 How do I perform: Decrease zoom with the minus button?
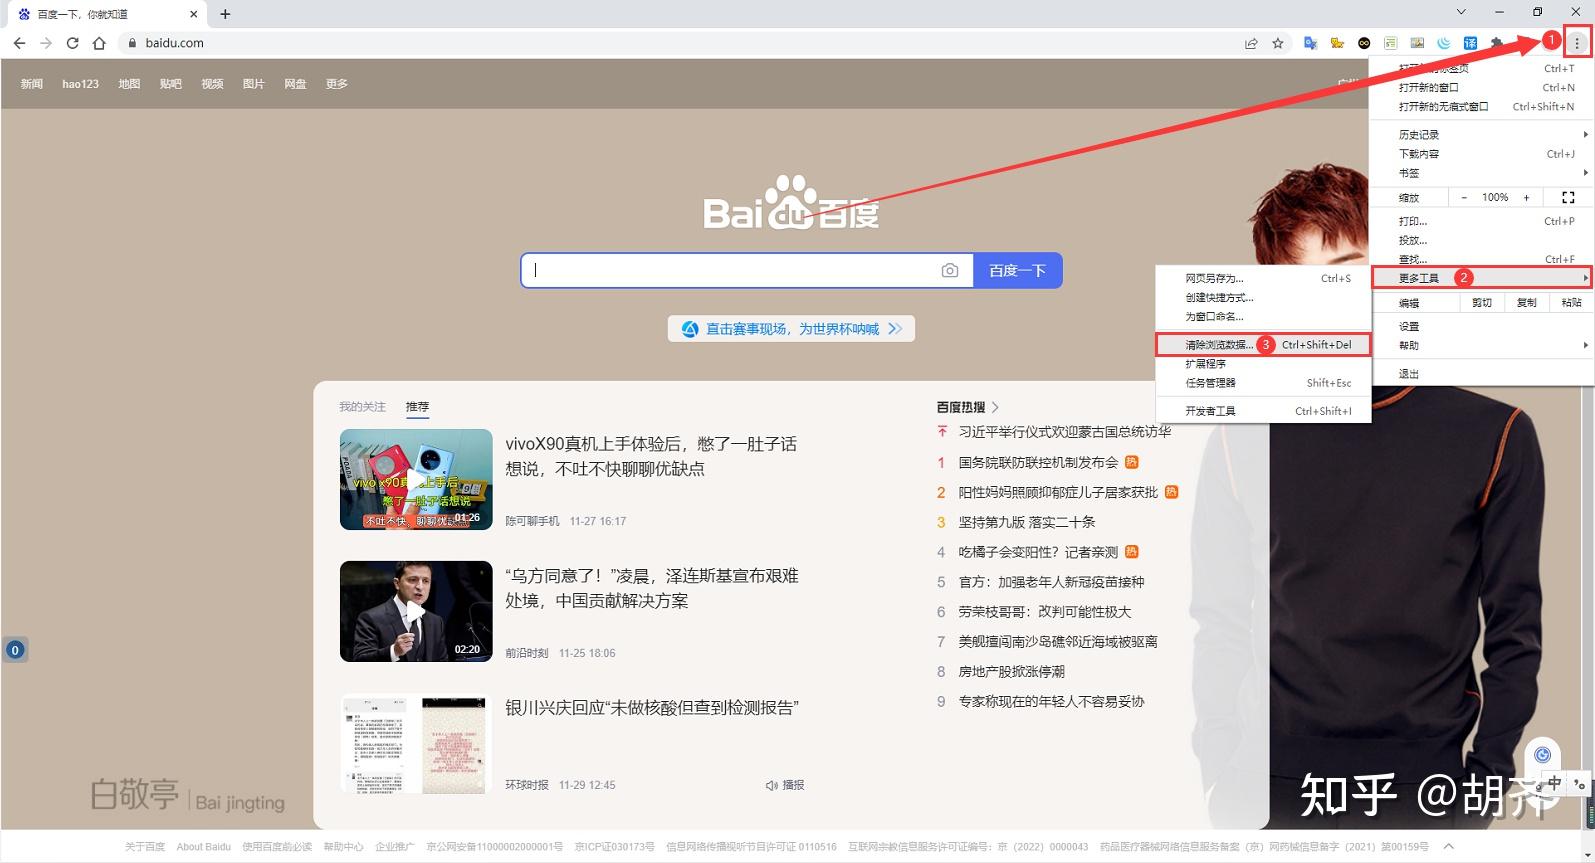coord(1464,197)
